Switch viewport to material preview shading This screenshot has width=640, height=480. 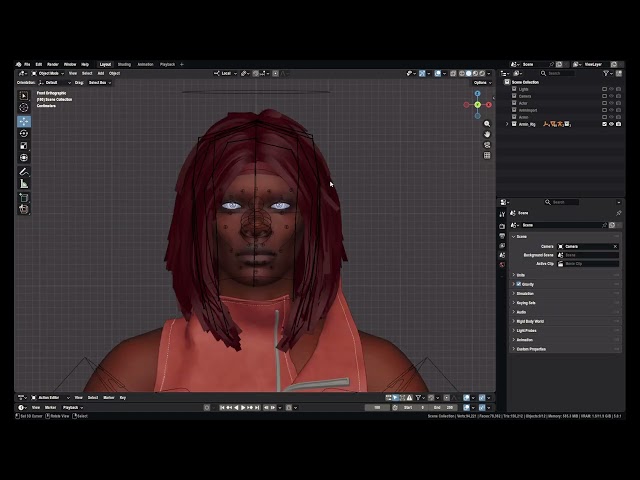[476, 73]
